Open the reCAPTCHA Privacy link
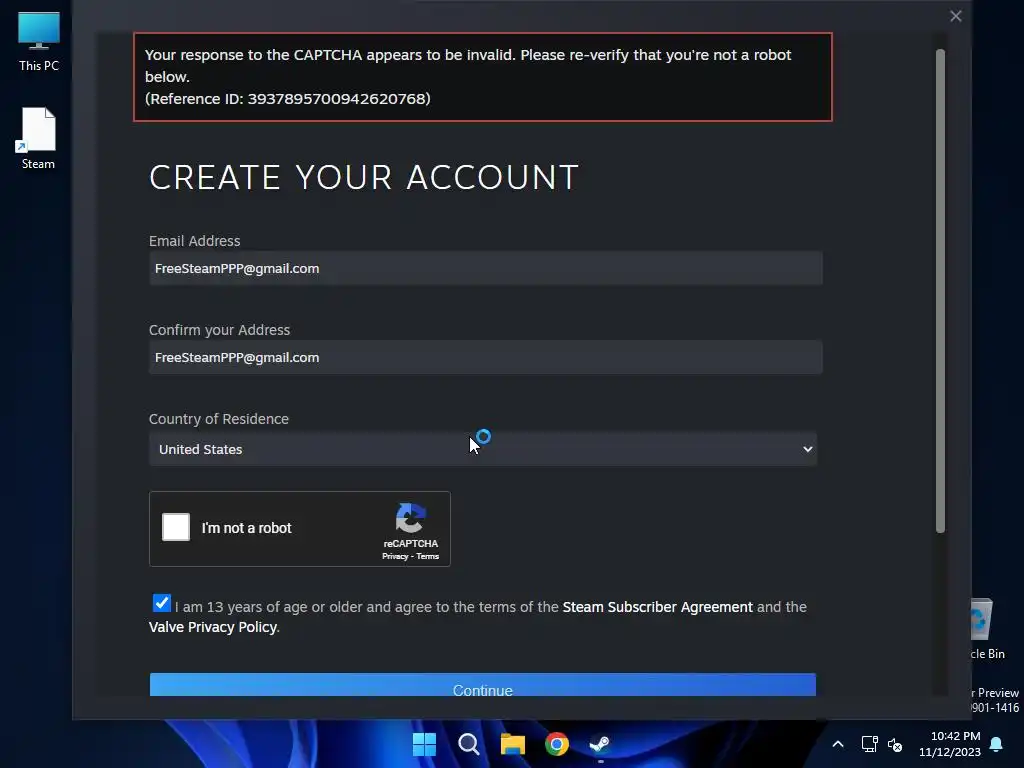 coord(394,556)
